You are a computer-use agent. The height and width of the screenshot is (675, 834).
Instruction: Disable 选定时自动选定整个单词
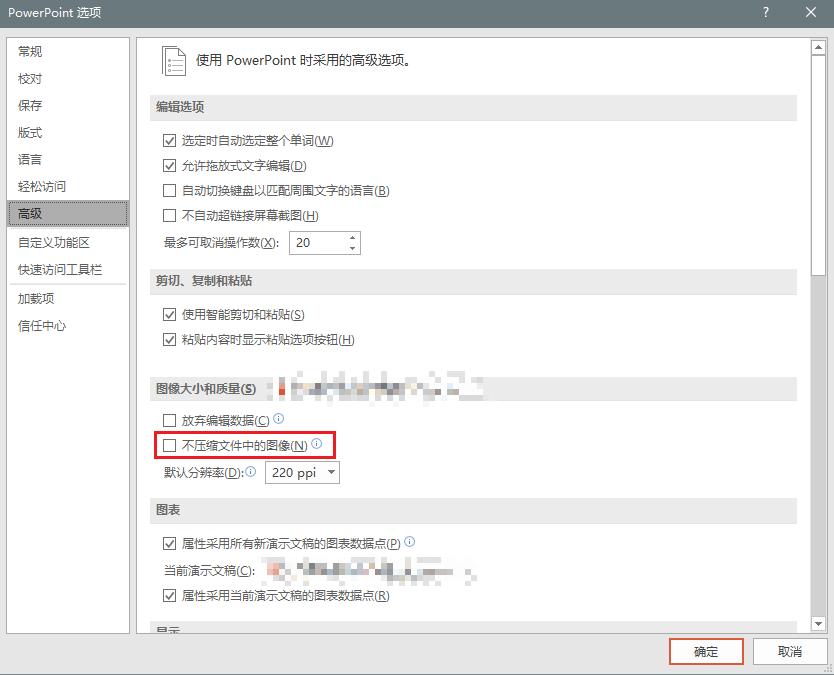pyautogui.click(x=169, y=140)
